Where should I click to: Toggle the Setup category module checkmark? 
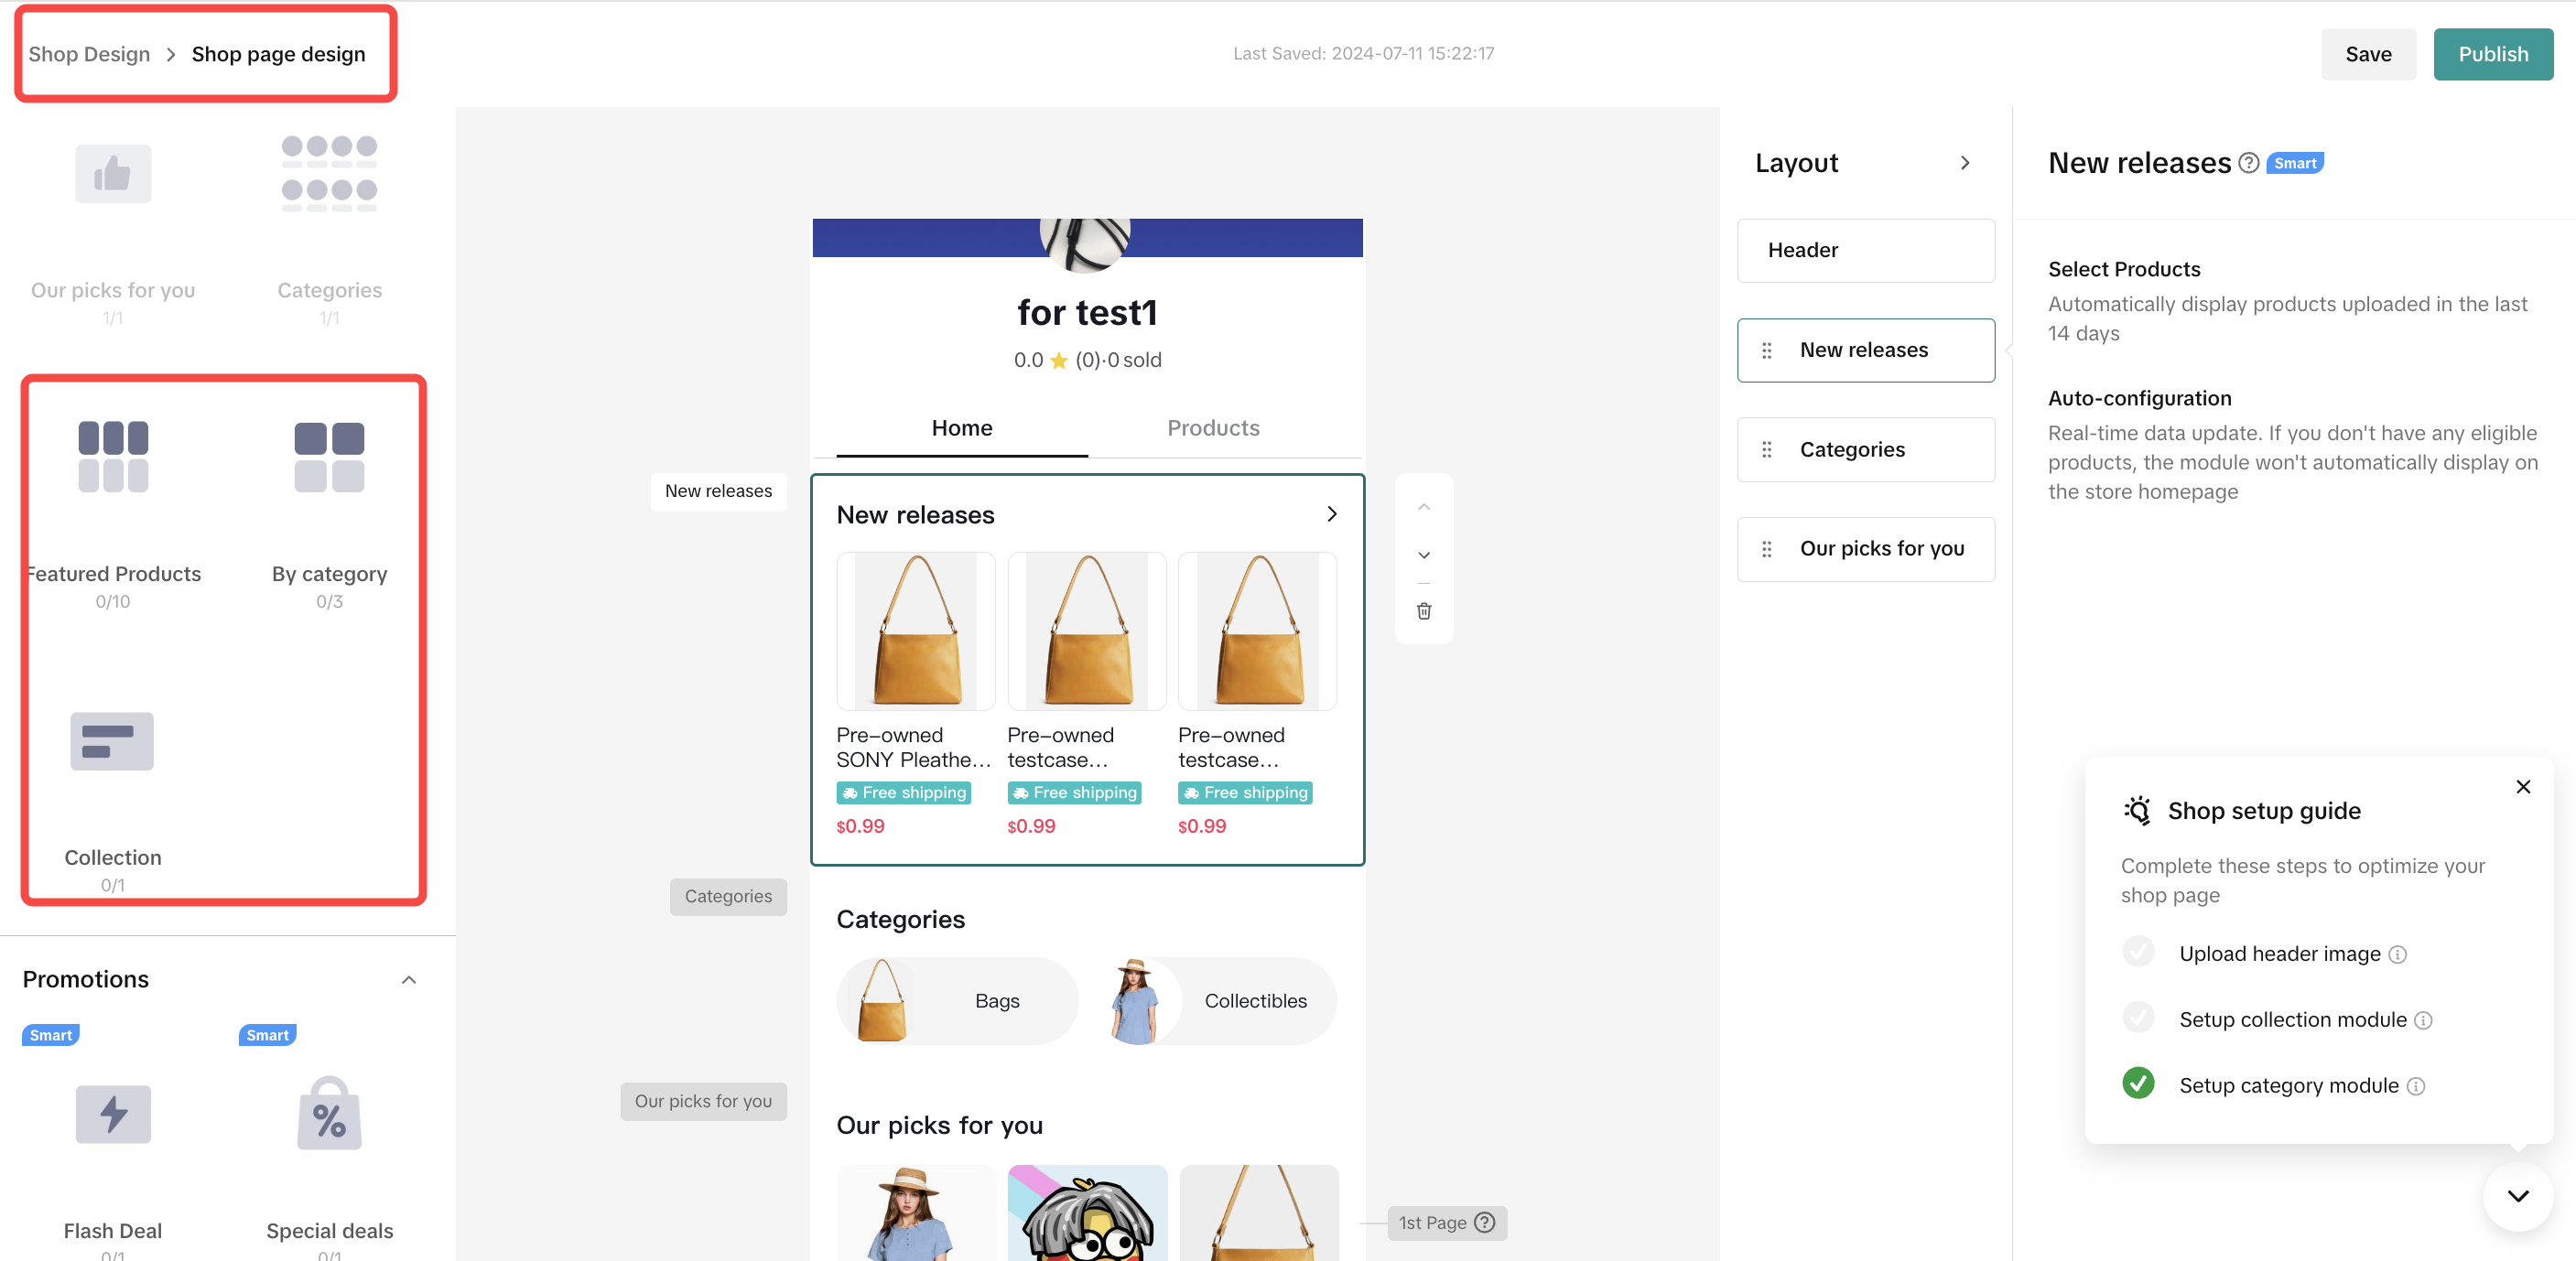[2138, 1084]
